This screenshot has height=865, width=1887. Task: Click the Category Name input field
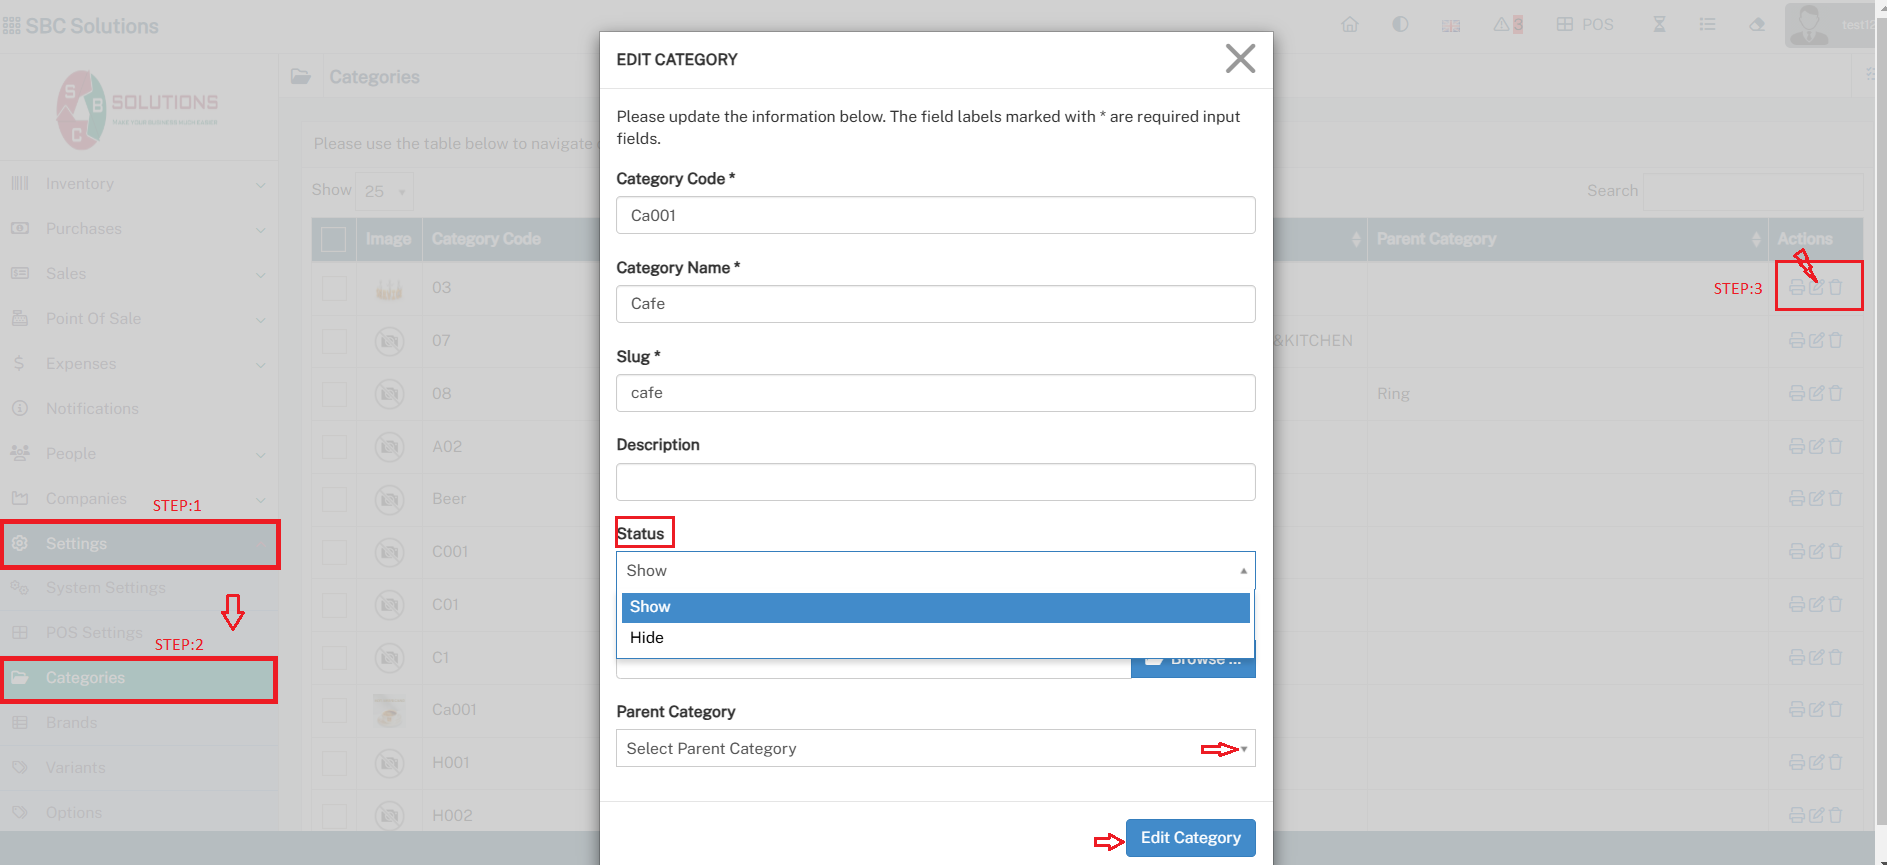tap(935, 304)
